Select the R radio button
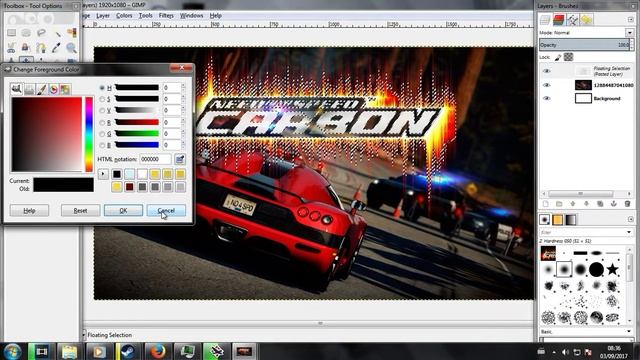Image resolution: width=640 pixels, height=360 pixels. coord(102,122)
